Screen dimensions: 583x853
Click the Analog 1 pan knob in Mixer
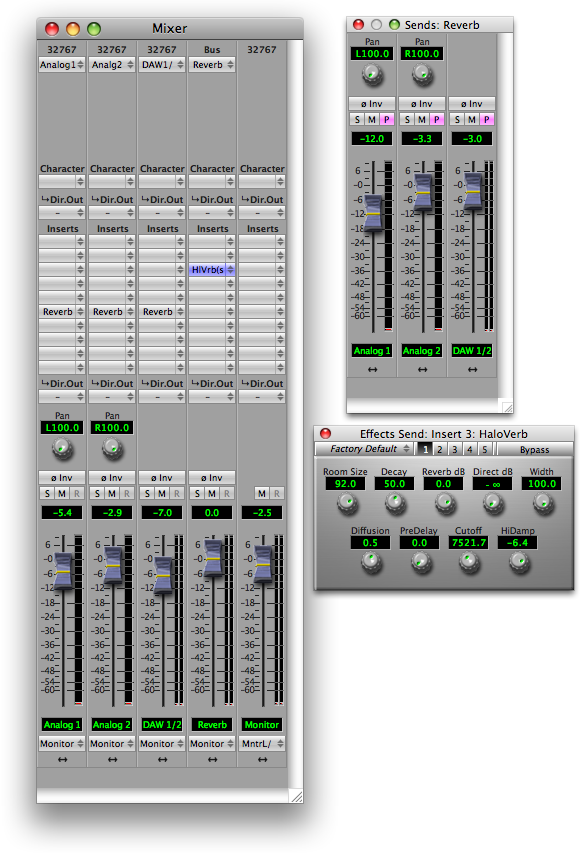62,449
